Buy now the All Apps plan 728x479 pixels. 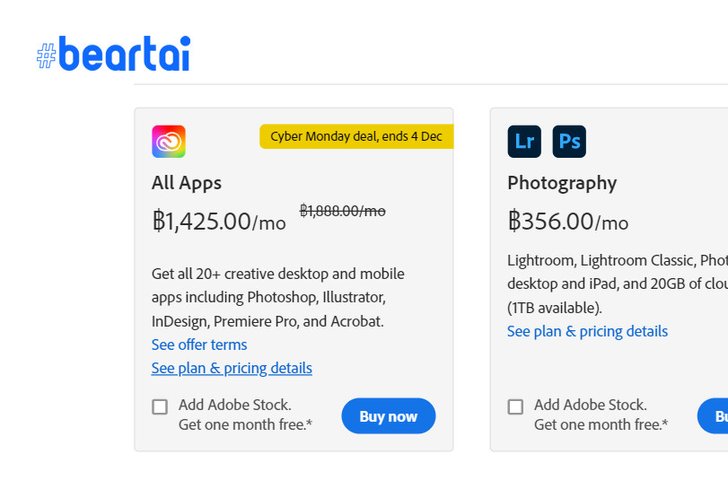389,416
